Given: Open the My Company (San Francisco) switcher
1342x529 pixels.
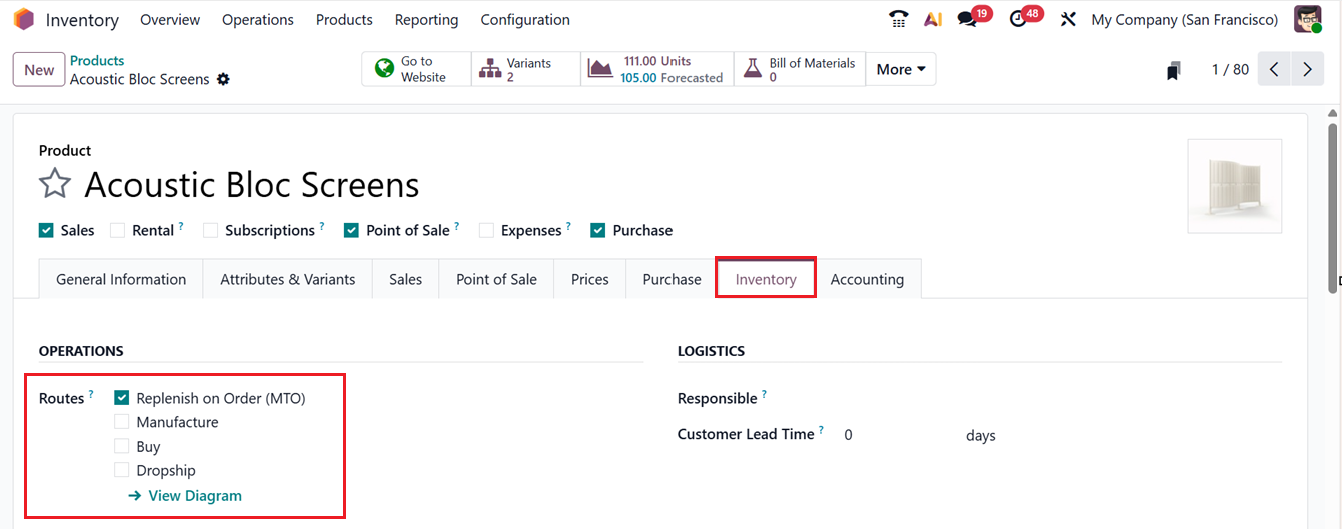Looking at the screenshot, I should [x=1184, y=19].
